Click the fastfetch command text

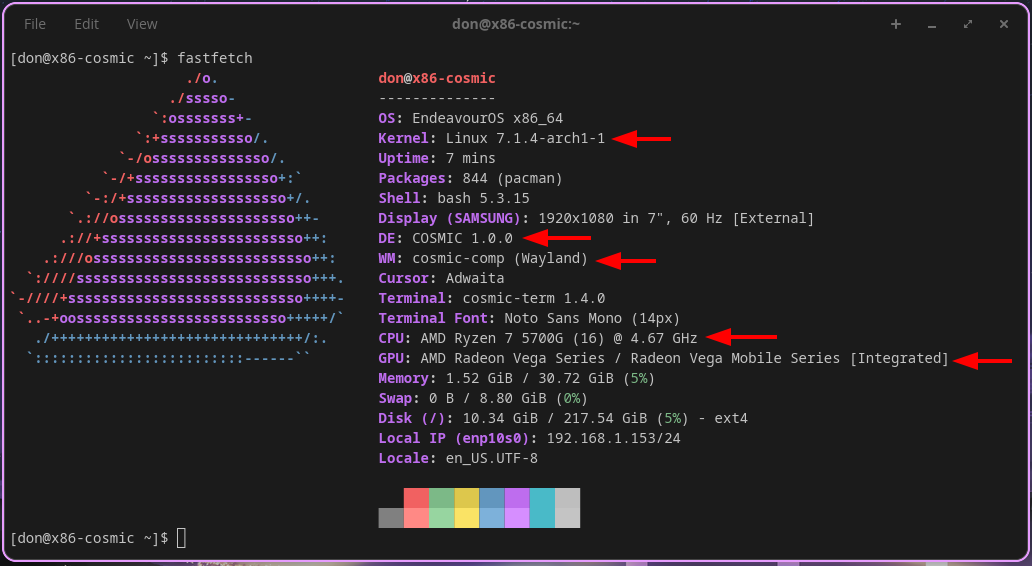[215, 58]
